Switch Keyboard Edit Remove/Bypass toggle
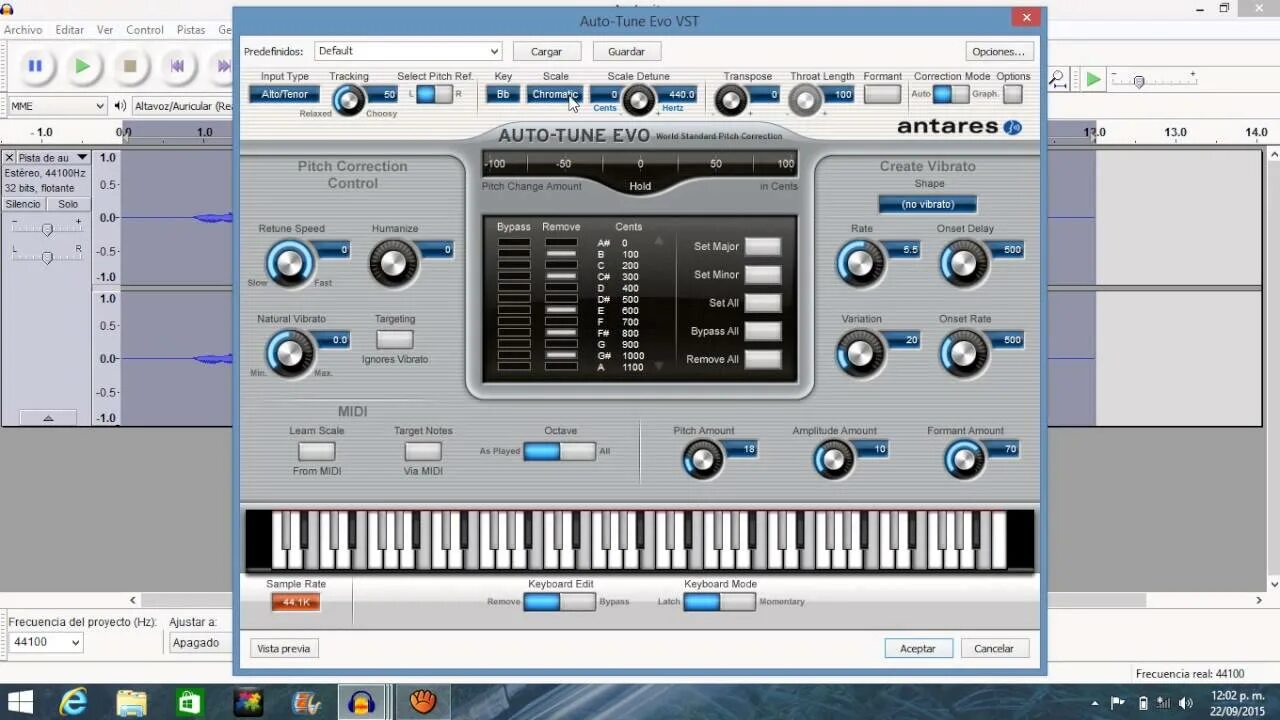This screenshot has width=1280, height=720. click(x=560, y=601)
